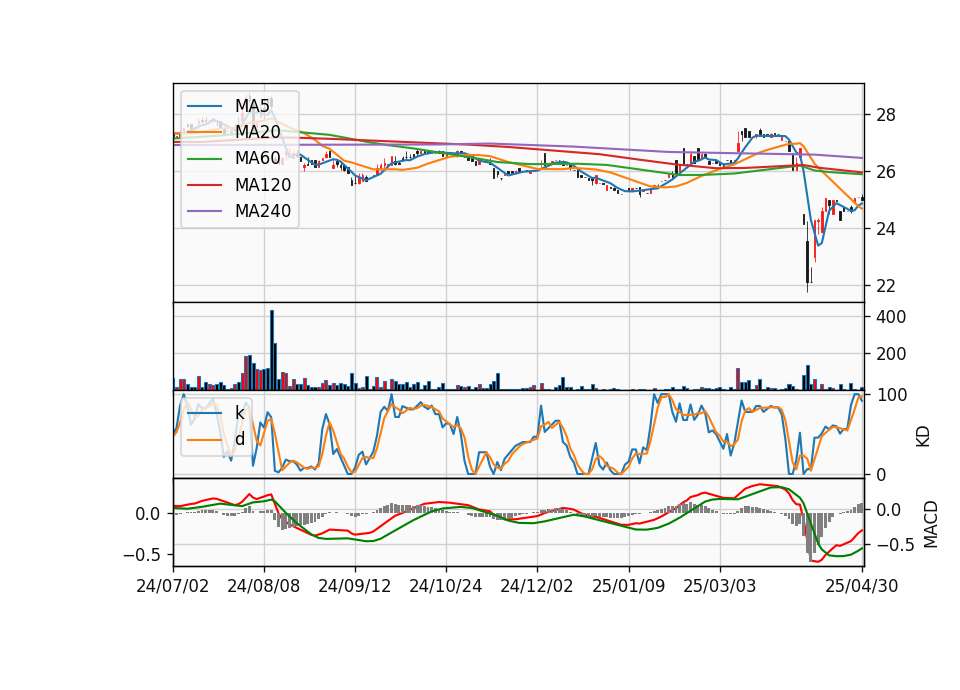Image resolution: width=960 pixels, height=690 pixels.
Task: Click the MA60 legend label
Action: pyautogui.click(x=257, y=158)
